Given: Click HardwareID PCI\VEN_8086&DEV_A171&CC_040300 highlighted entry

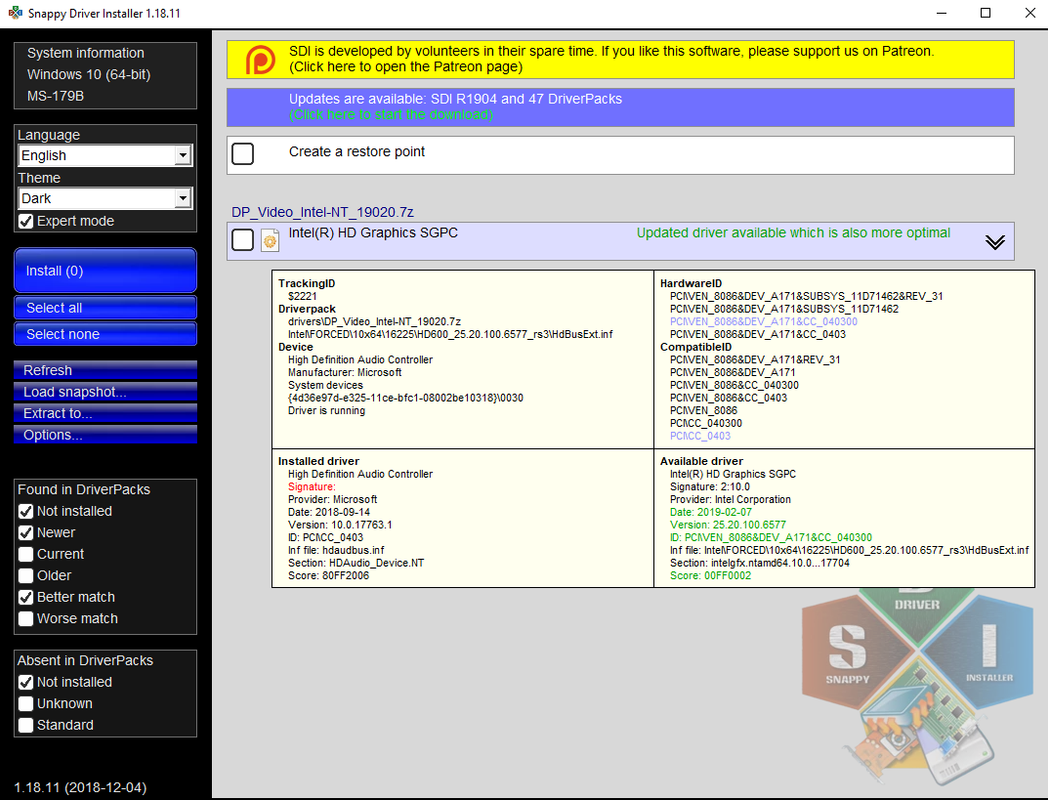Looking at the screenshot, I should pos(763,321).
